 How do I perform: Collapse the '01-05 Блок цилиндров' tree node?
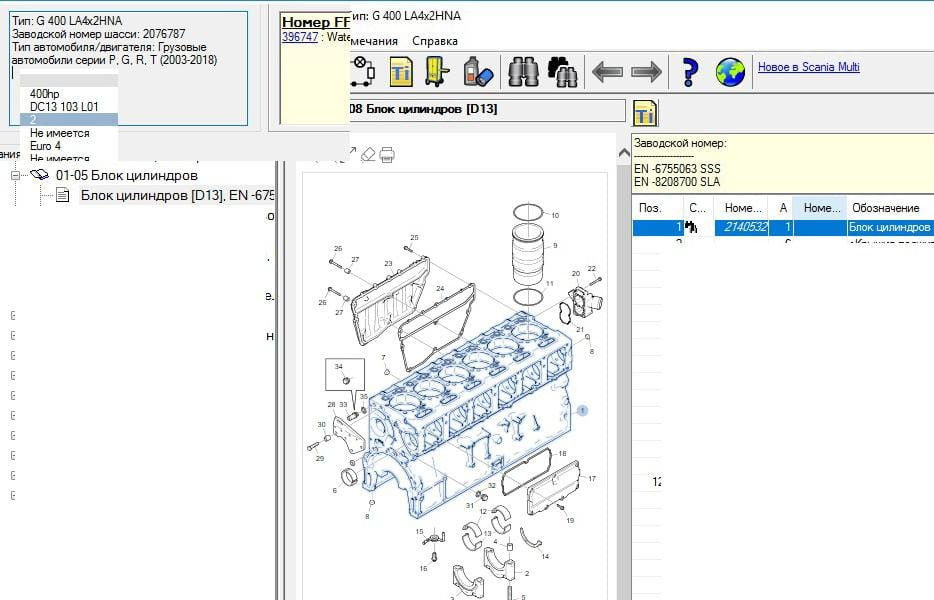pos(16,175)
